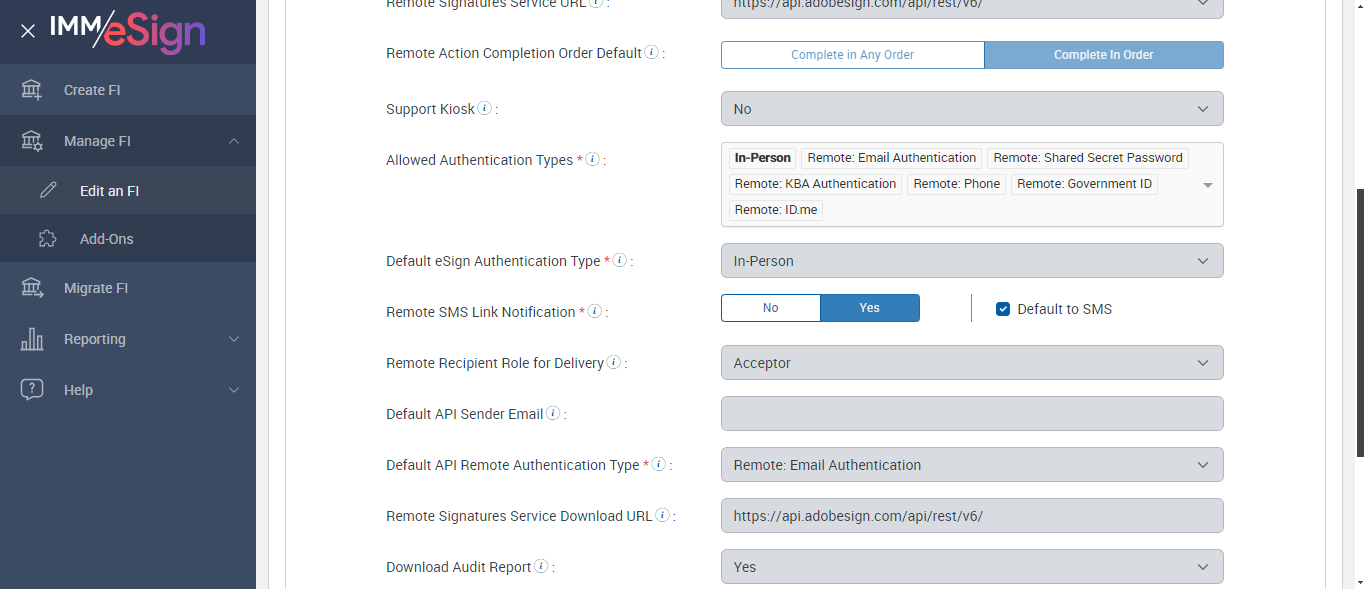
Task: Click info icon beside Support Kiosk
Action: point(485,108)
